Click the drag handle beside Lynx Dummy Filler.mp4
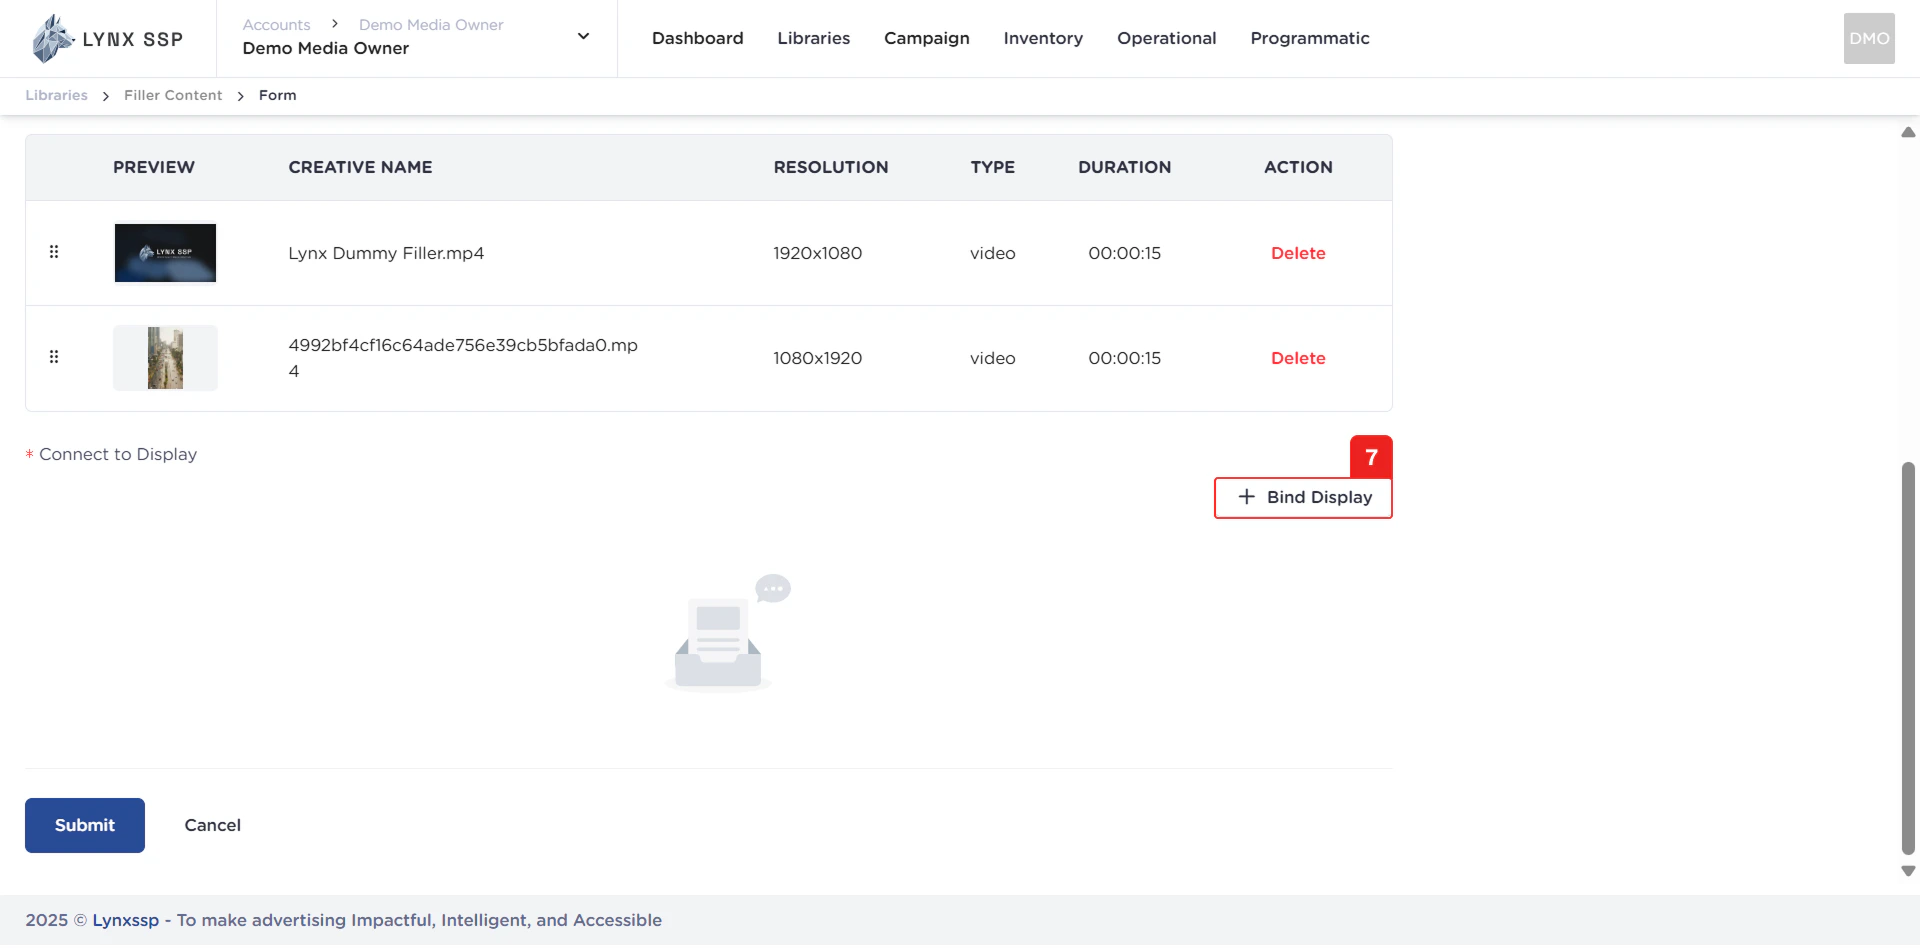Screen dimensions: 1920x948 (55, 253)
